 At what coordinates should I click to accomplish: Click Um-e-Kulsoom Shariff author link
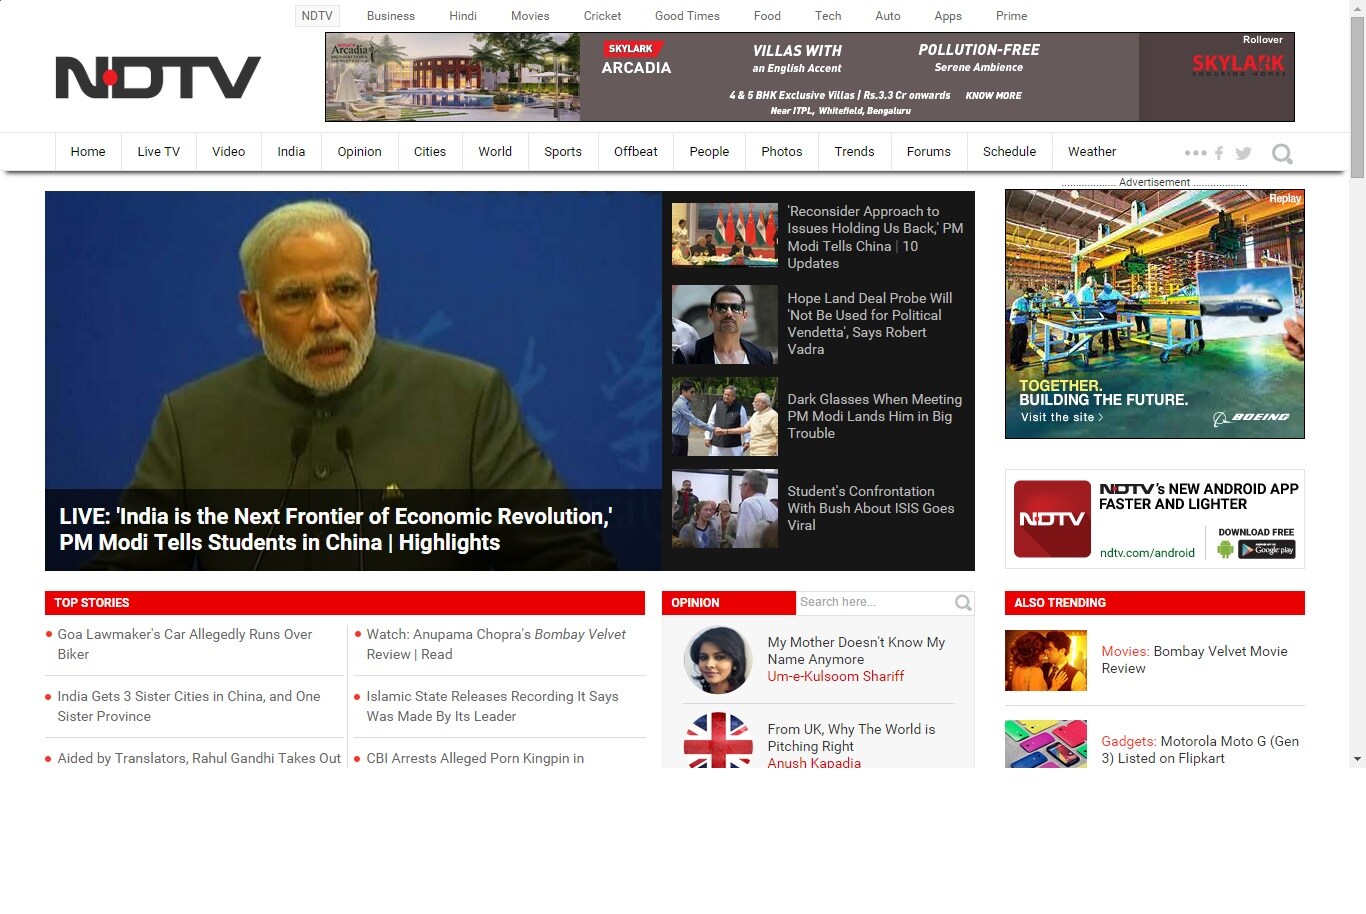coord(836,677)
